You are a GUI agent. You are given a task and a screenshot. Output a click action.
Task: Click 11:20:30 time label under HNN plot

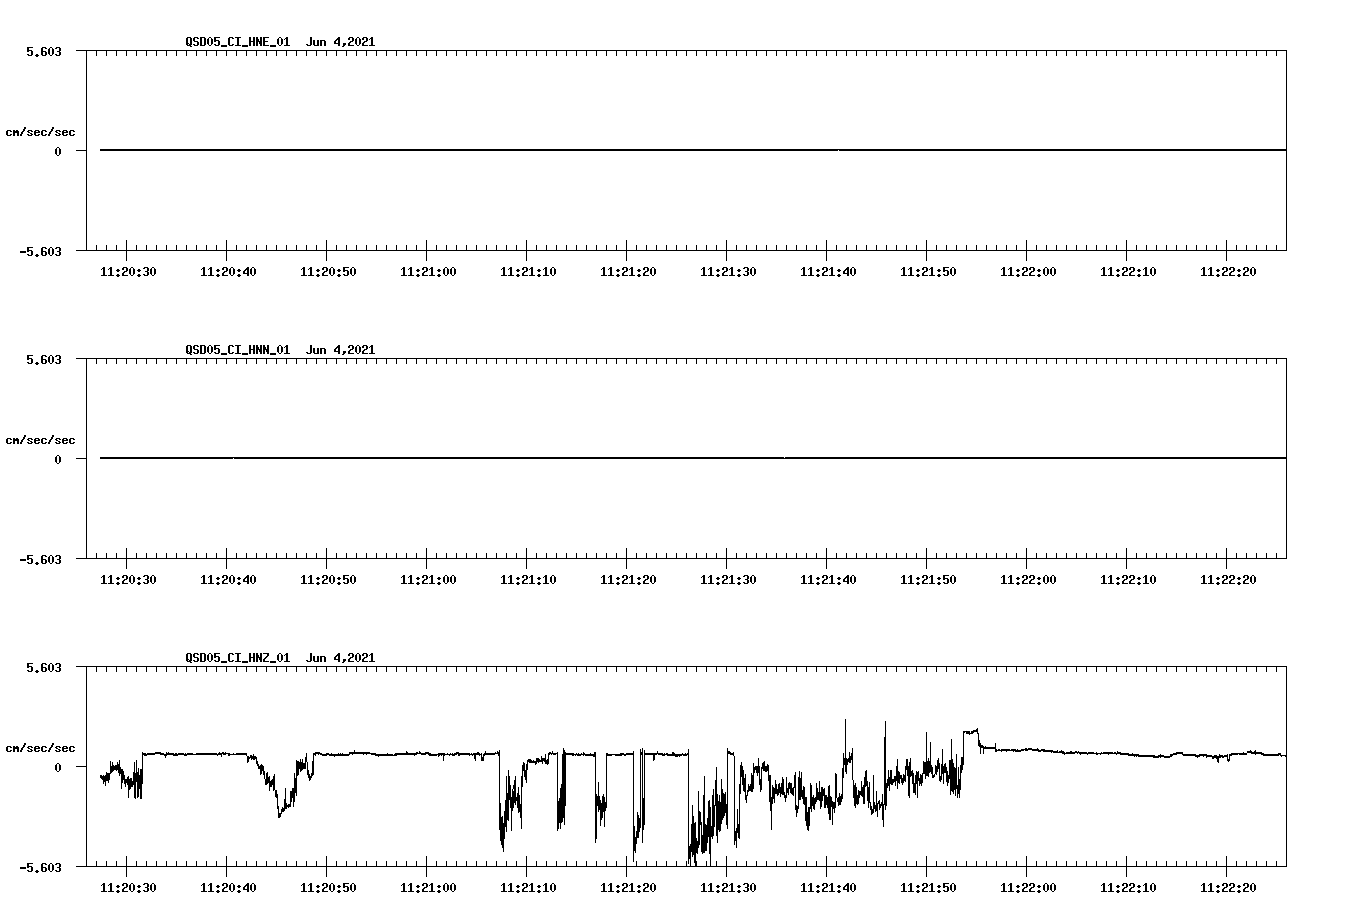tap(128, 580)
